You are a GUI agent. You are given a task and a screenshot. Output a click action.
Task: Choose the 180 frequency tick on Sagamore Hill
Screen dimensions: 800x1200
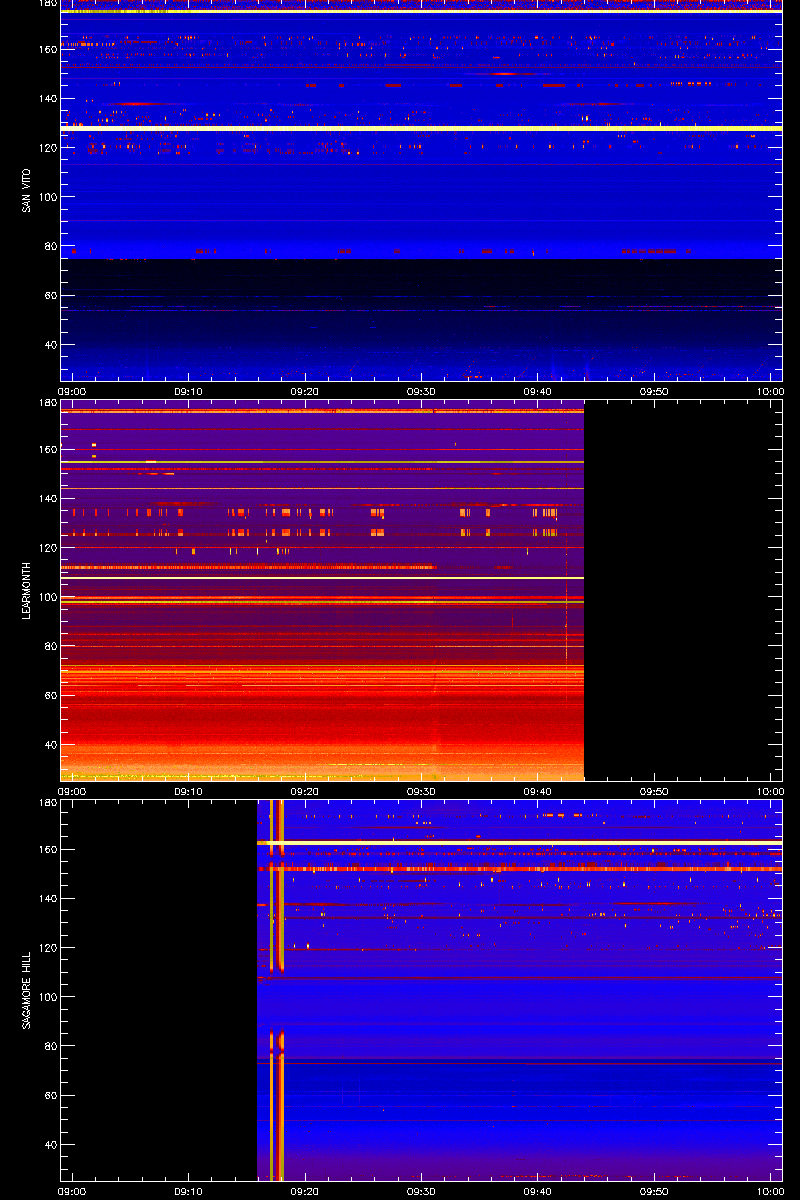[x=46, y=802]
